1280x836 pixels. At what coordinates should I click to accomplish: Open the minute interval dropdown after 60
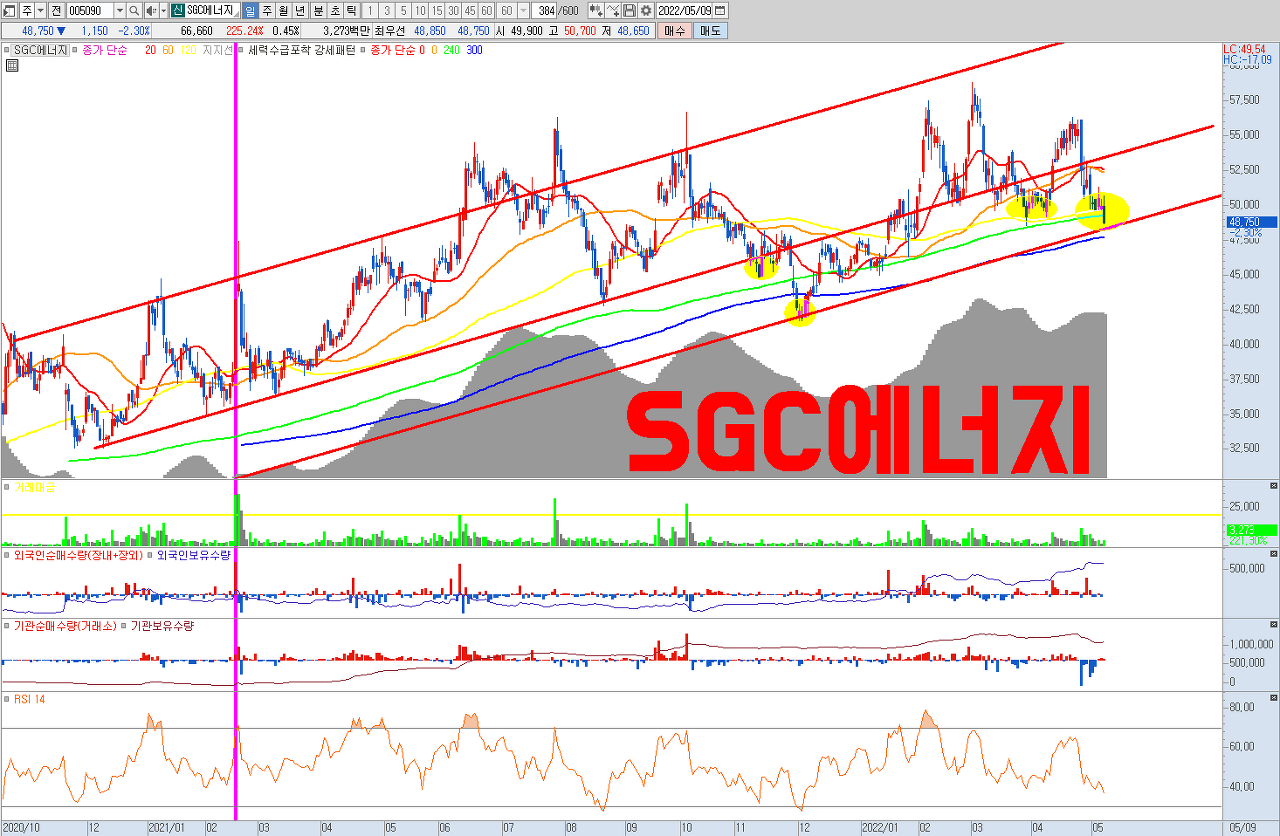click(x=523, y=10)
